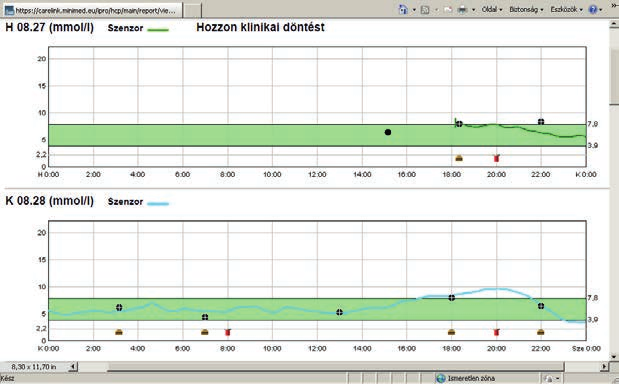Click the calibration point at 22:00 on K 08.28 chart
The width and height of the screenshot is (619, 384).
click(541, 306)
